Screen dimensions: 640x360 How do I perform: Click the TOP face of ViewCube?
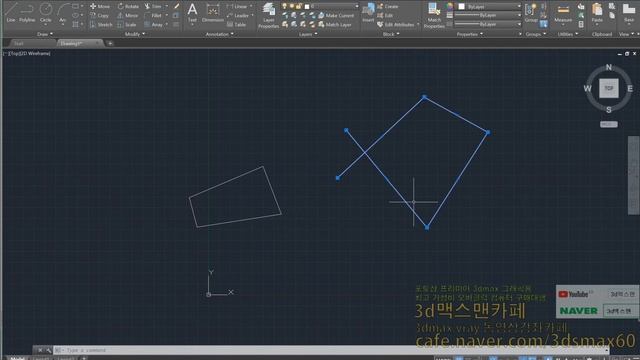(x=609, y=88)
